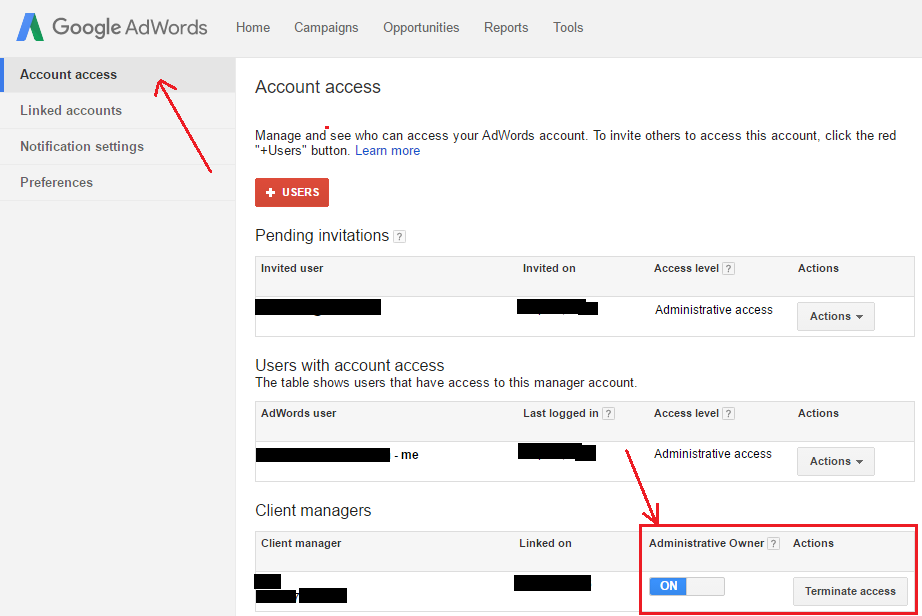Click Administrative access in the pending invitation row
The image size is (922, 616).
tap(714, 310)
